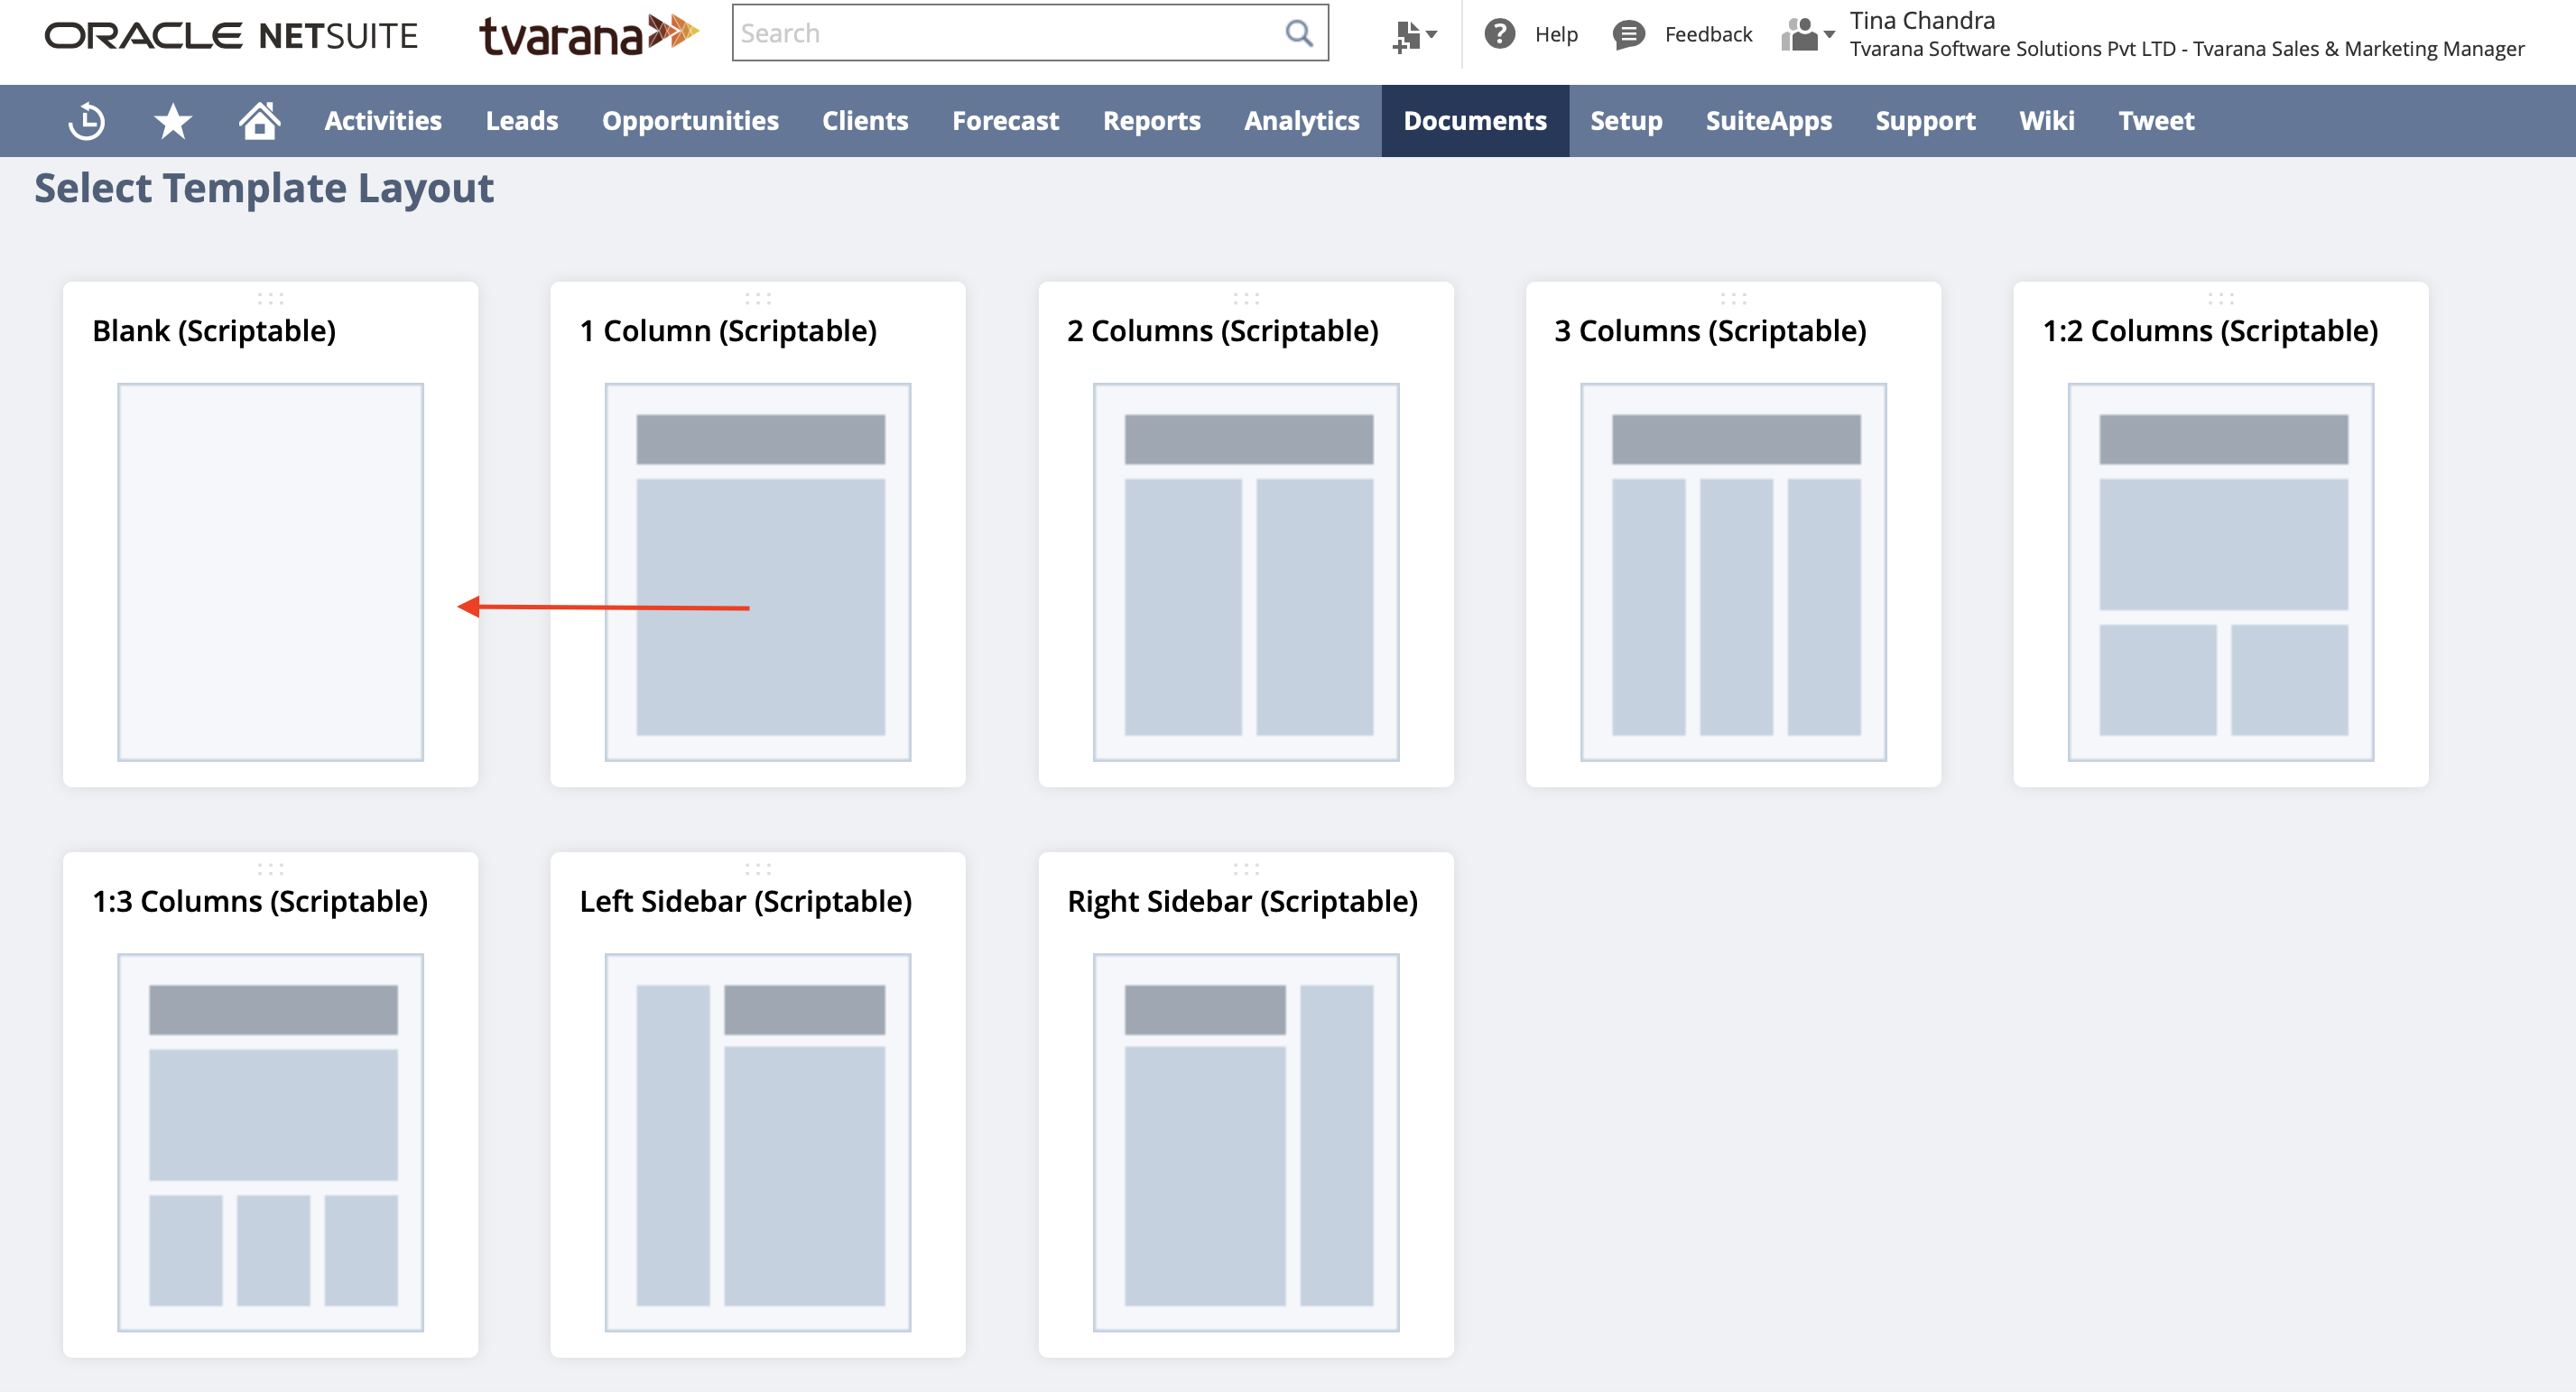Open the Shortcuts star icon
The image size is (2576, 1392).
pyautogui.click(x=173, y=121)
